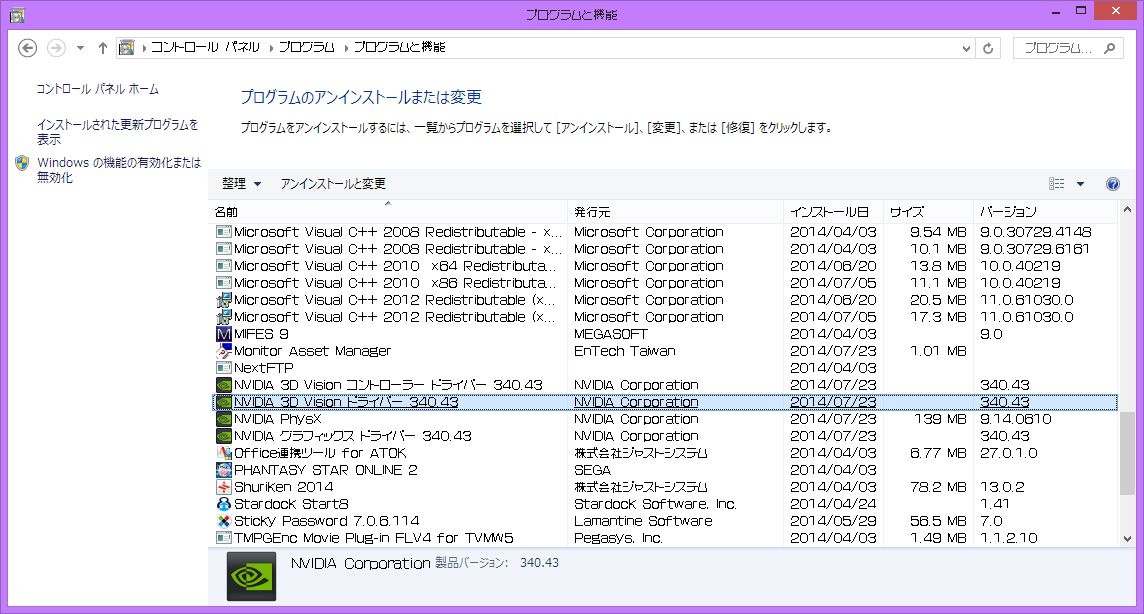The width and height of the screenshot is (1144, 614).
Task: Open コントロール パネル breadcrumb
Action: 205,47
